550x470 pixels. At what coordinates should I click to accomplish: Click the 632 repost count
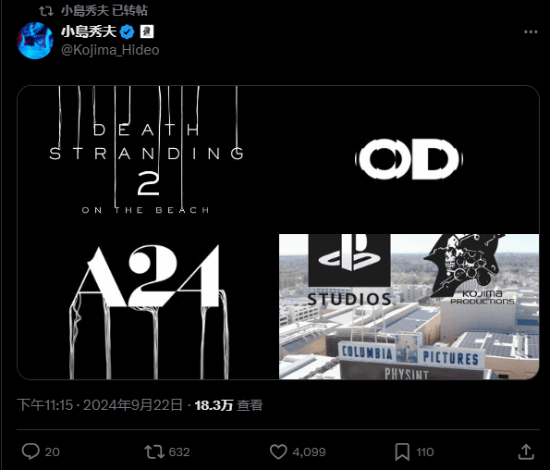point(179,452)
